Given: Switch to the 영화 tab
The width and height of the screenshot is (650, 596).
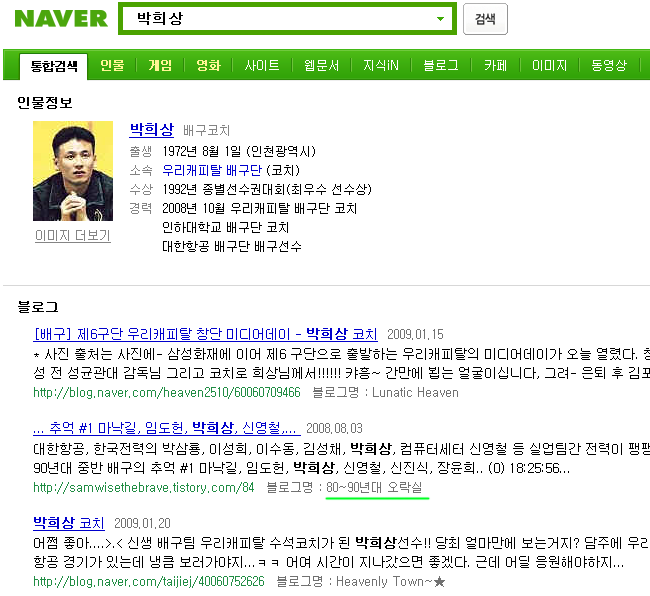Looking at the screenshot, I should pyautogui.click(x=208, y=65).
